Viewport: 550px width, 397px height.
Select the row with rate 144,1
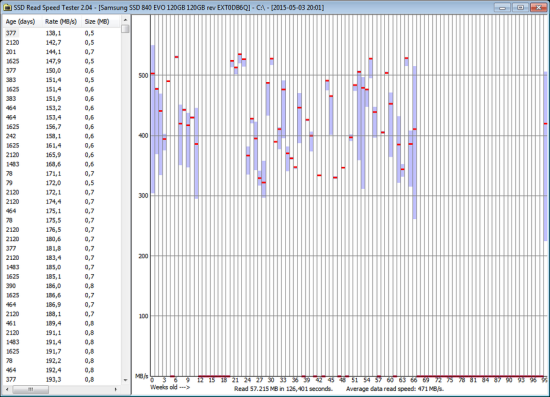[61, 52]
